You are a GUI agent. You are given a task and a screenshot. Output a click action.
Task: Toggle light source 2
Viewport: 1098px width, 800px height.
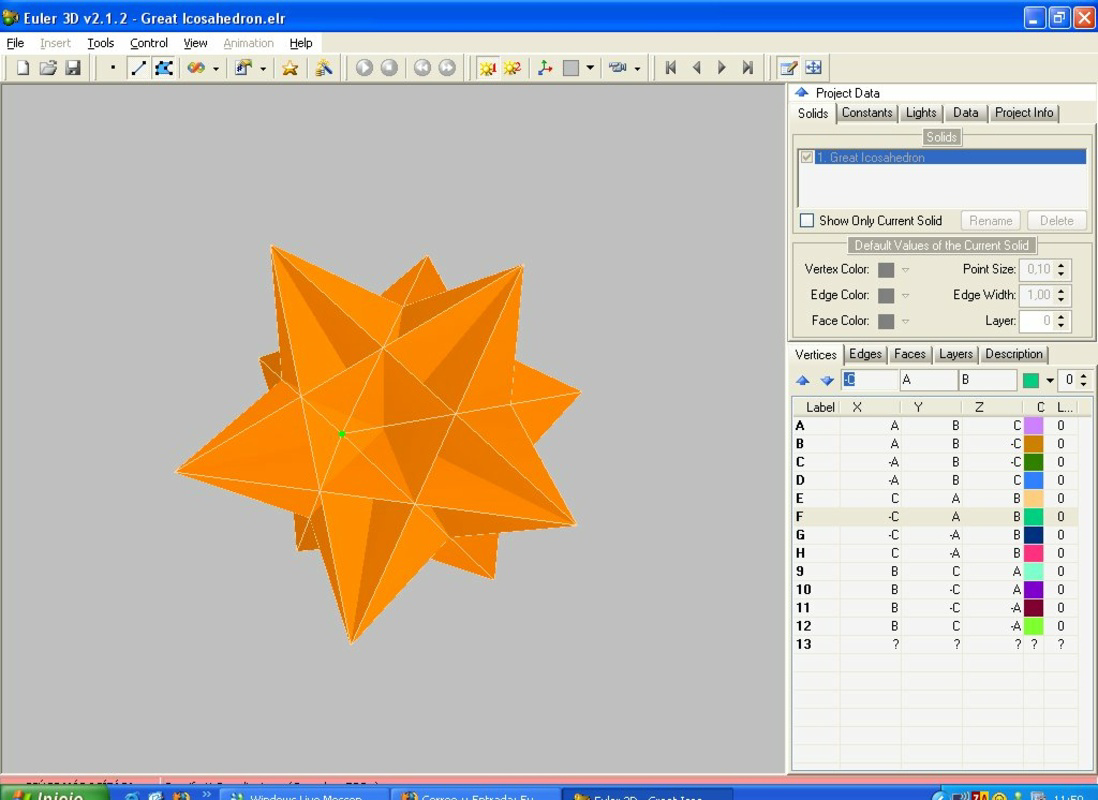coord(513,67)
